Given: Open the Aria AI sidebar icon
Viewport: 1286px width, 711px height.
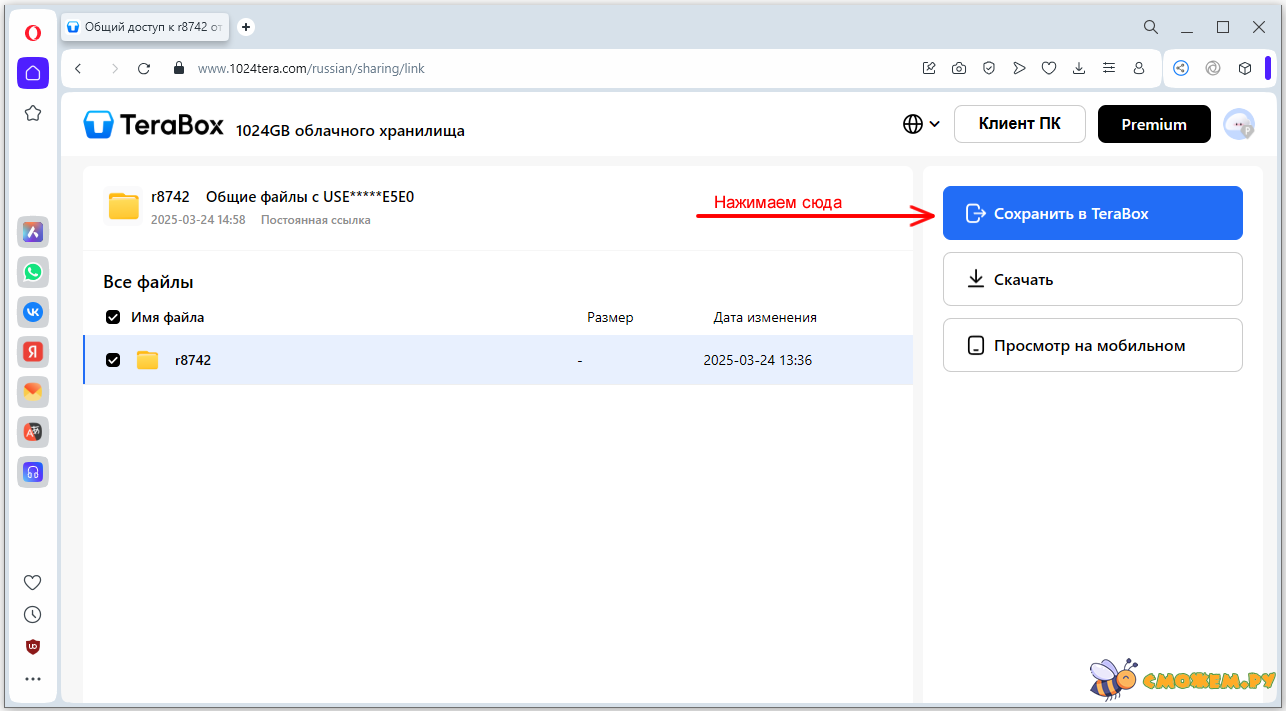Looking at the screenshot, I should click(x=33, y=232).
